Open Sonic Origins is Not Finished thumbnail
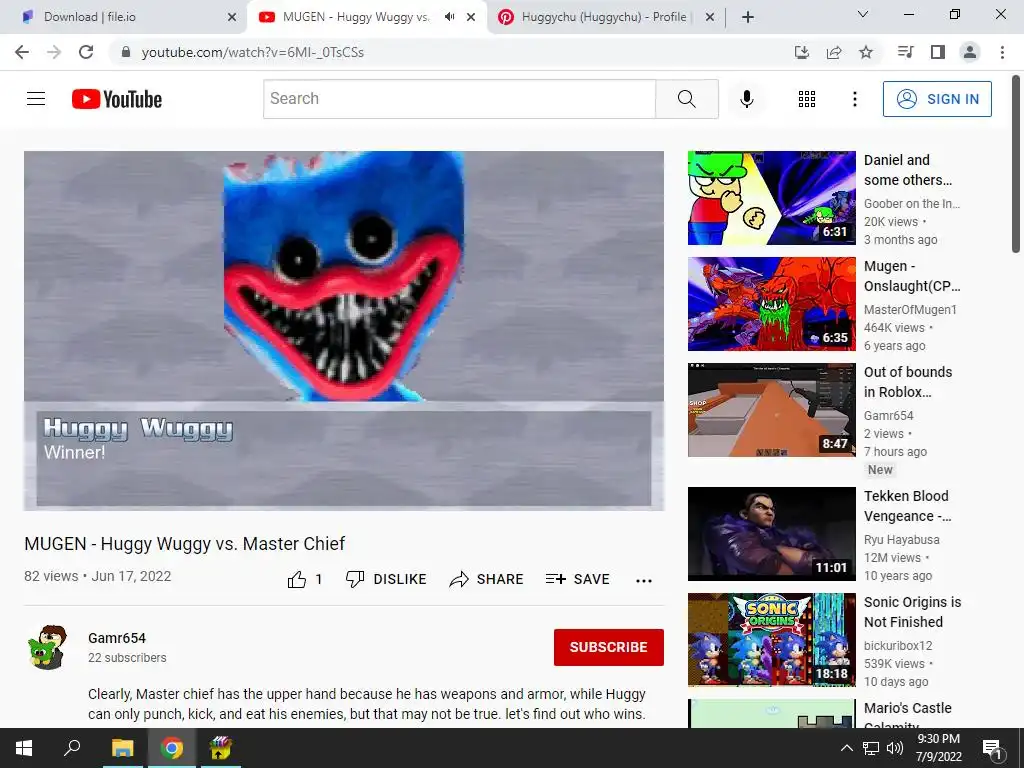 point(771,639)
